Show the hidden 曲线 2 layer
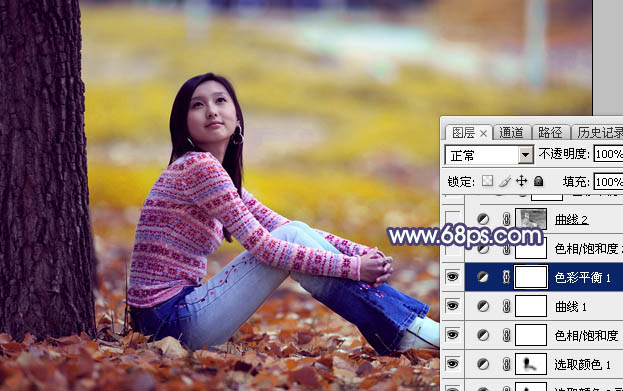Viewport: 623px width, 391px height. click(453, 219)
